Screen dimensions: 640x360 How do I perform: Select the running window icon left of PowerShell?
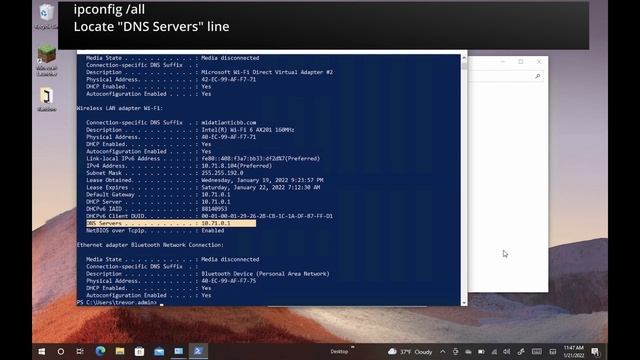(179, 351)
